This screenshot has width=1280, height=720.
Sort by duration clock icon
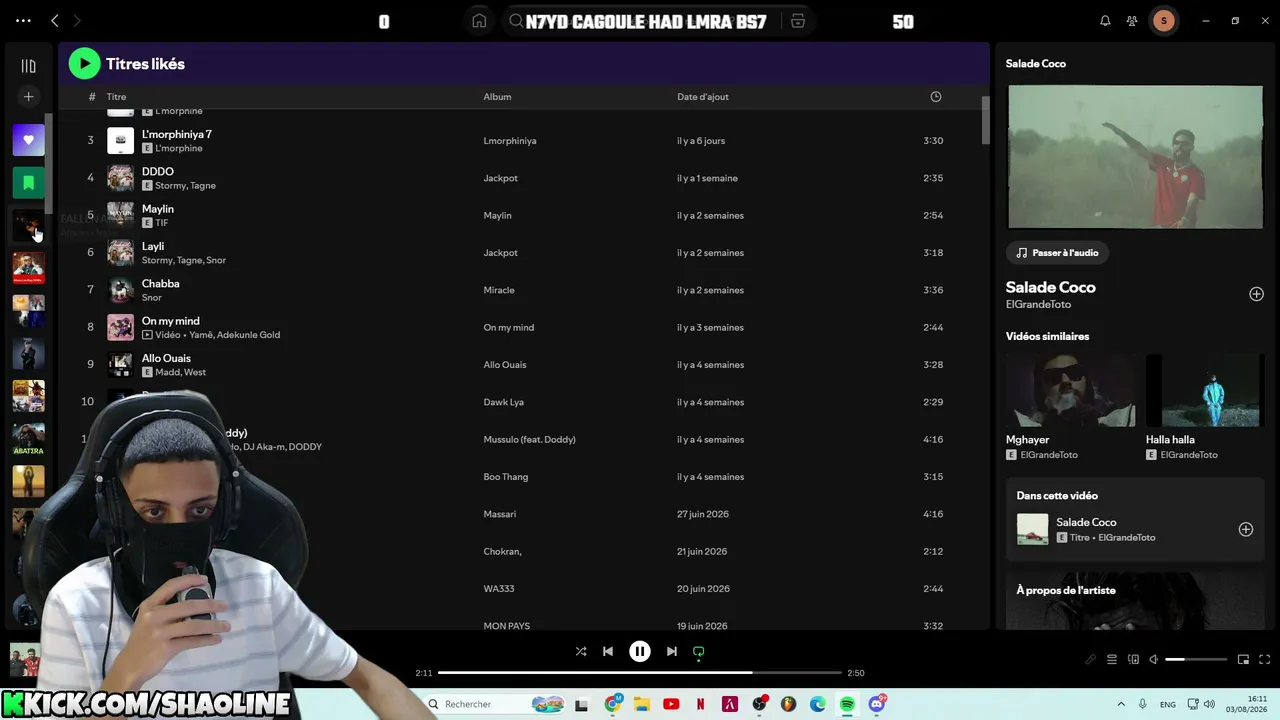pyautogui.click(x=936, y=97)
